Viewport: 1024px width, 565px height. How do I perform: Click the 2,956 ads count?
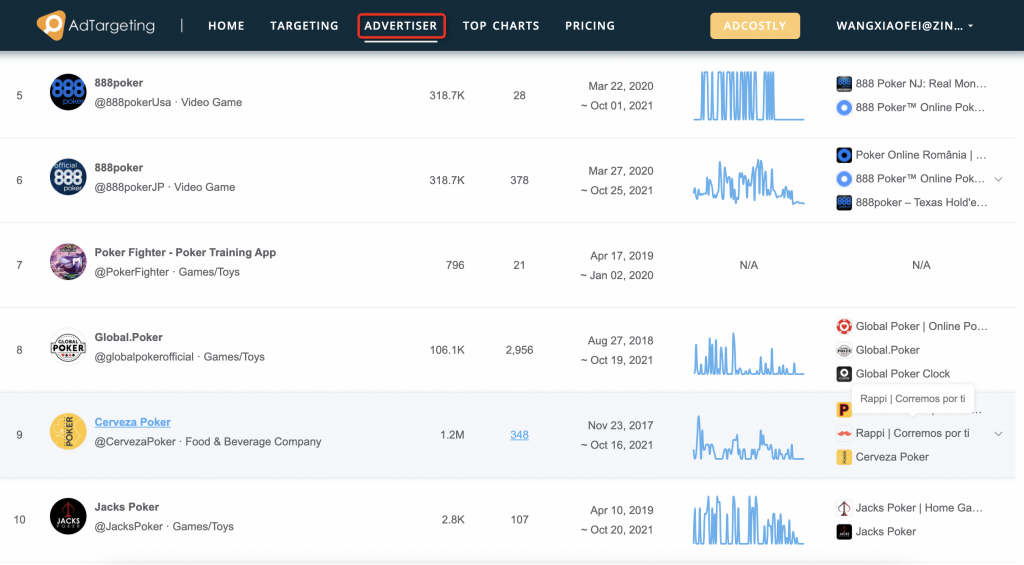(x=519, y=350)
